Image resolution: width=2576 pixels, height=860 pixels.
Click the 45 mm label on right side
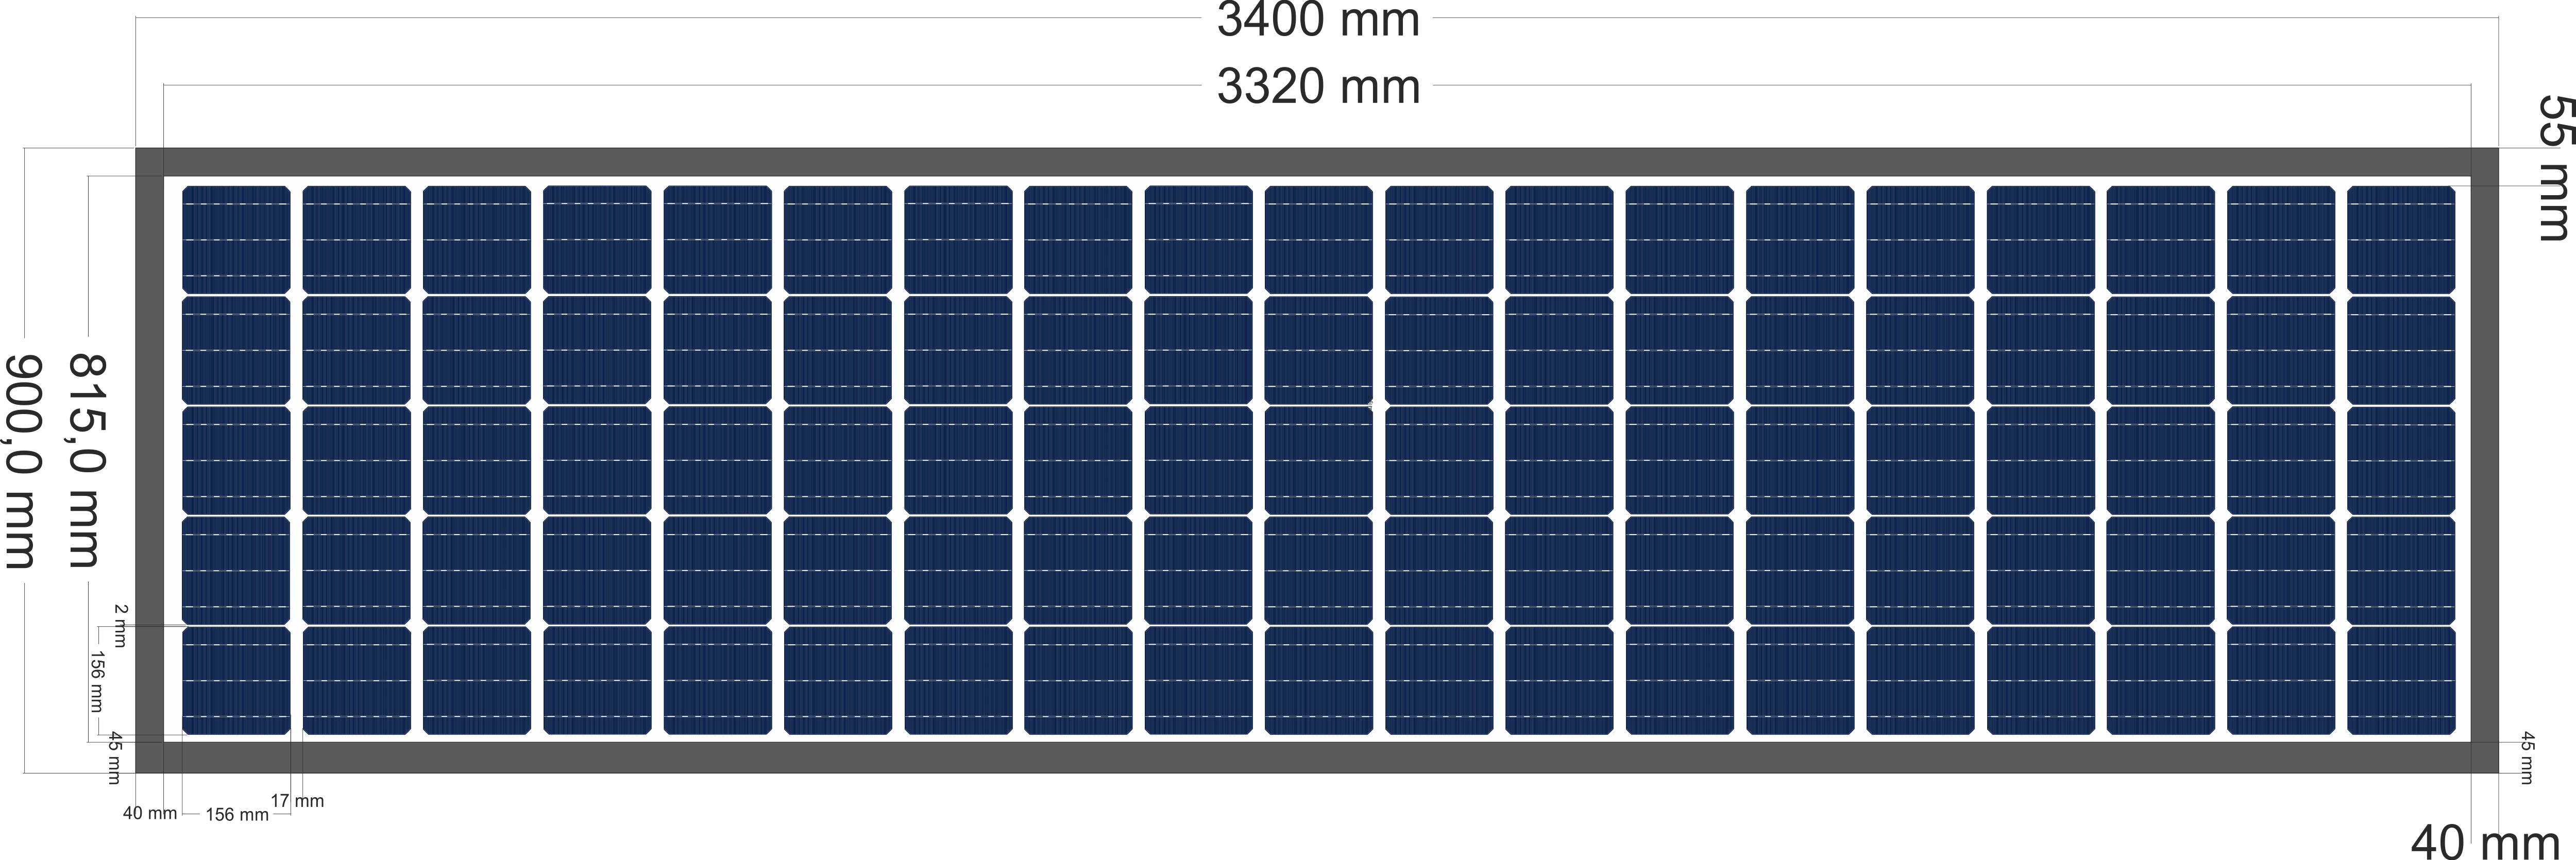click(2527, 757)
